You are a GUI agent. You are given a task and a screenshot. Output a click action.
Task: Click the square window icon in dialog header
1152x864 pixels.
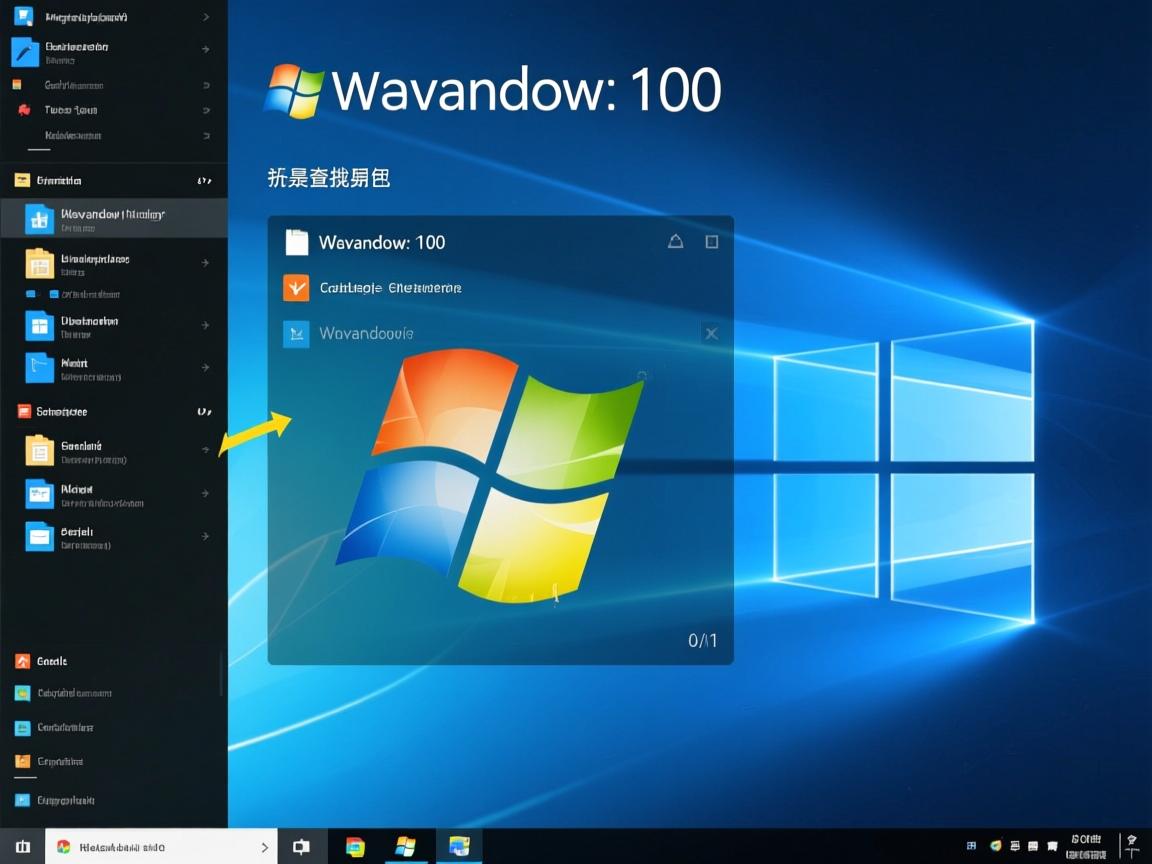click(x=712, y=241)
